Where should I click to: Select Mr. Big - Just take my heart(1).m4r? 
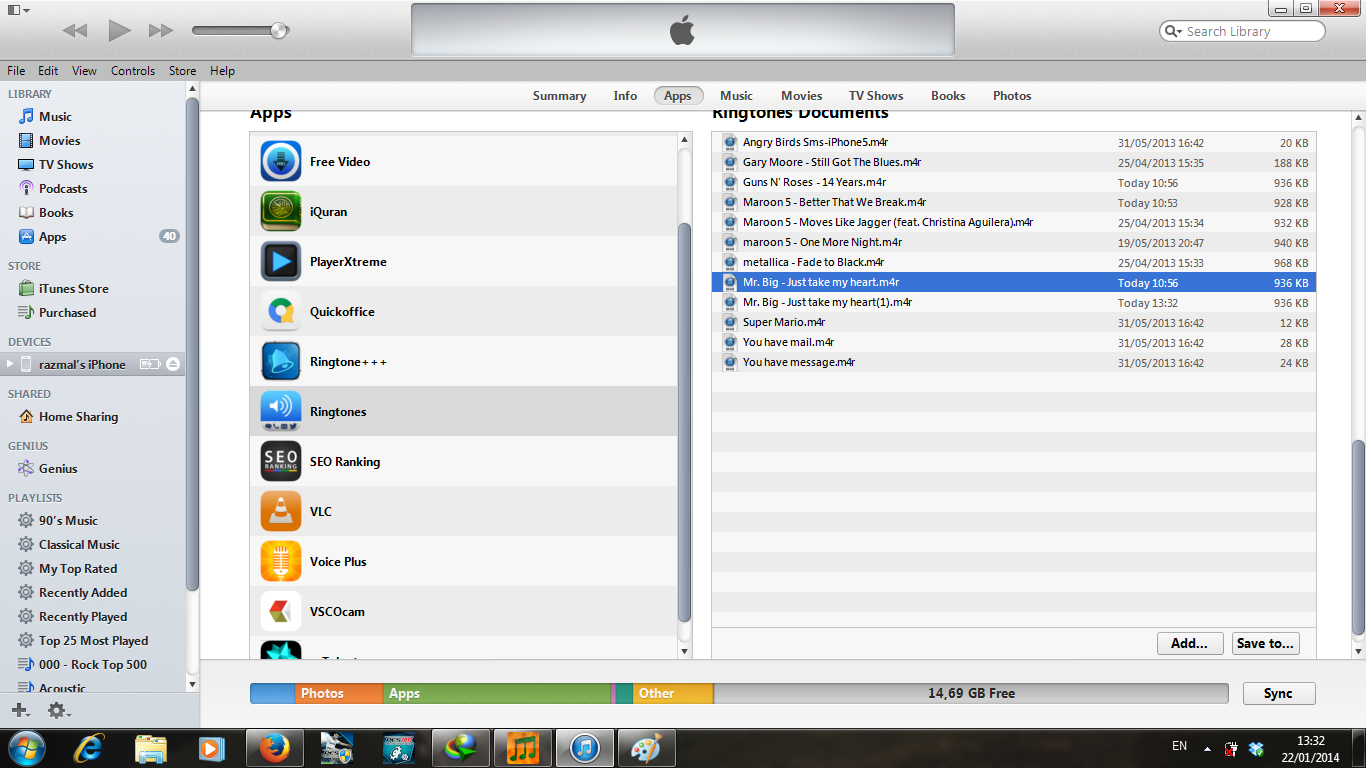1014,302
